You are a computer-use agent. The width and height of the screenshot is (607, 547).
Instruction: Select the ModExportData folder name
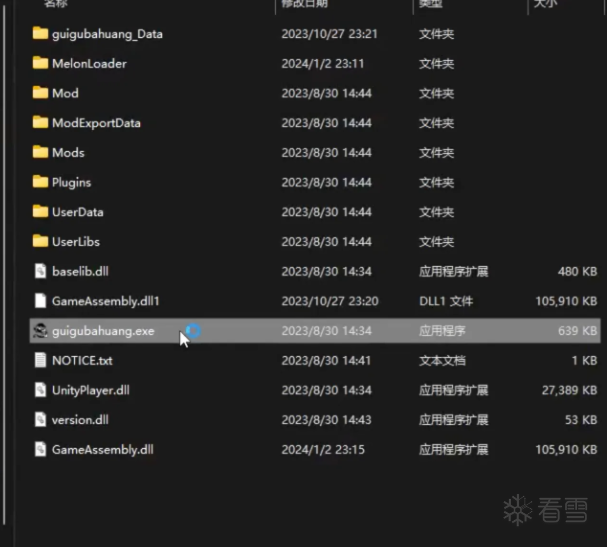coord(96,123)
